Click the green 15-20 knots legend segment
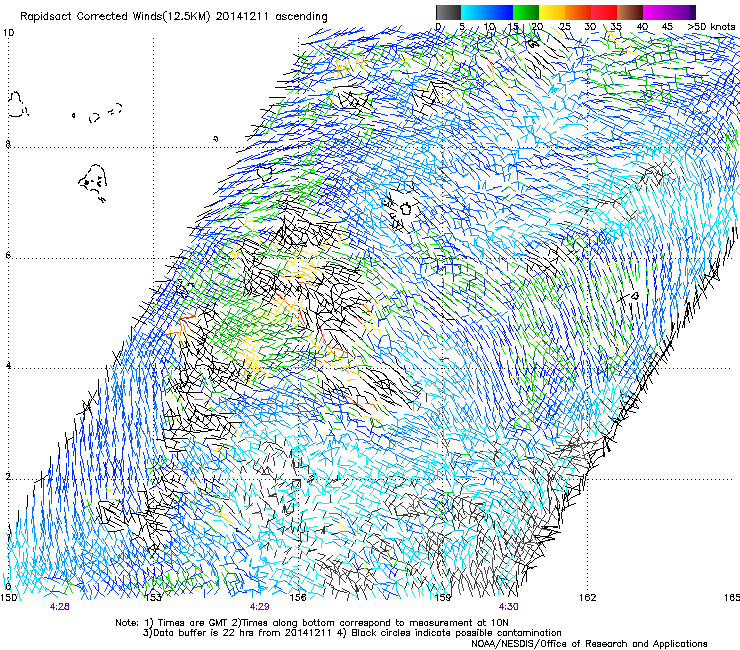 click(526, 12)
